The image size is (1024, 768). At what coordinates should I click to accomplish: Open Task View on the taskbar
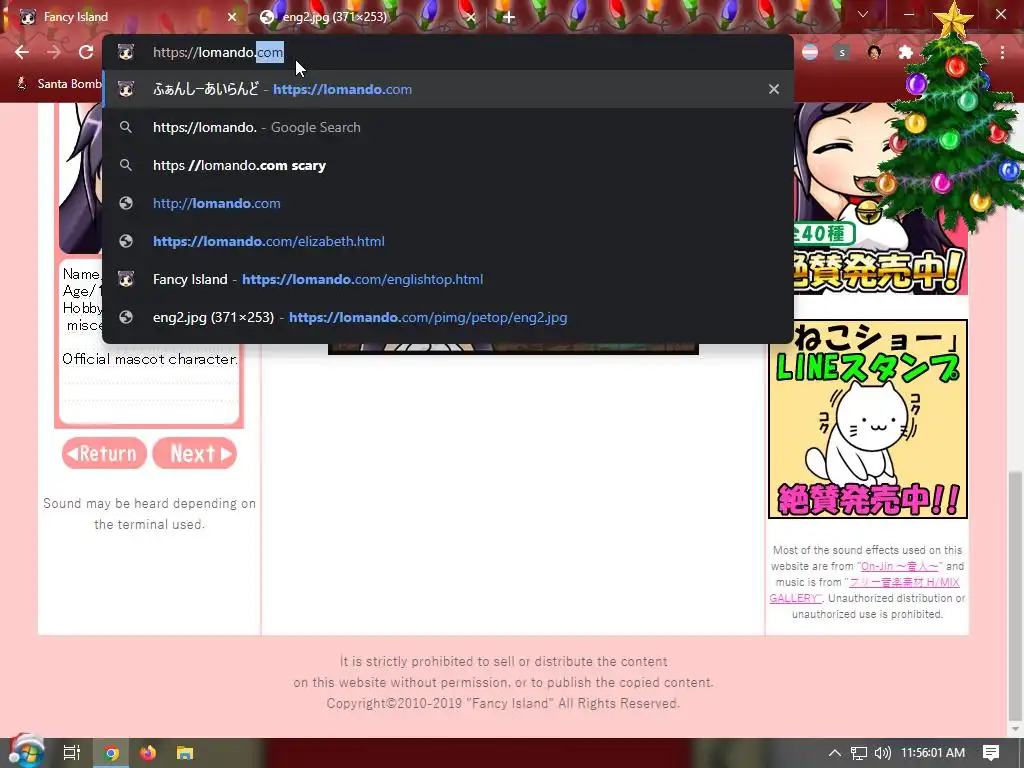(71, 753)
